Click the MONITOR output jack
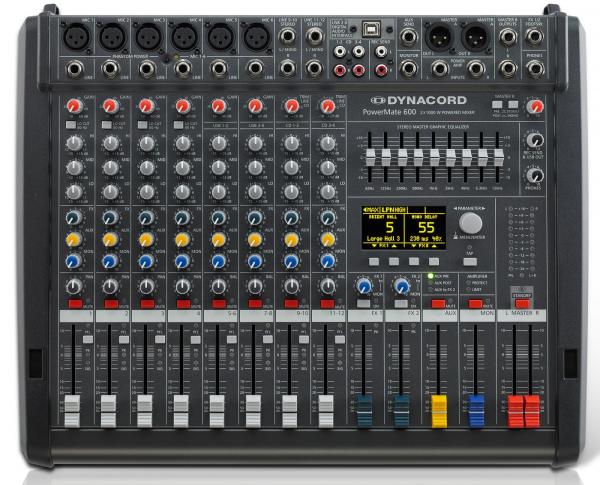 [409, 69]
